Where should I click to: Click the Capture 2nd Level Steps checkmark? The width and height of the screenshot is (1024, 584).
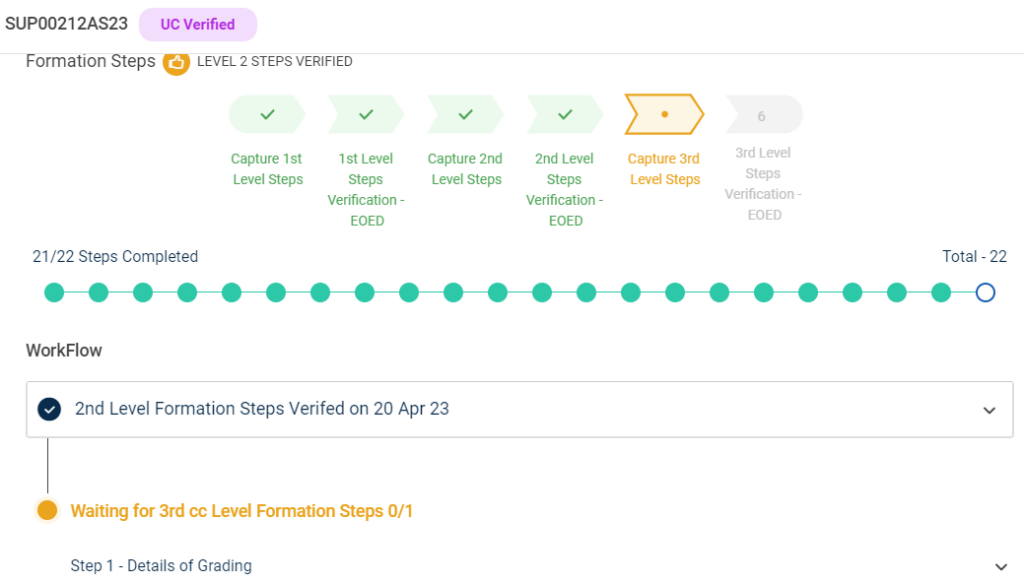[x=465, y=115]
